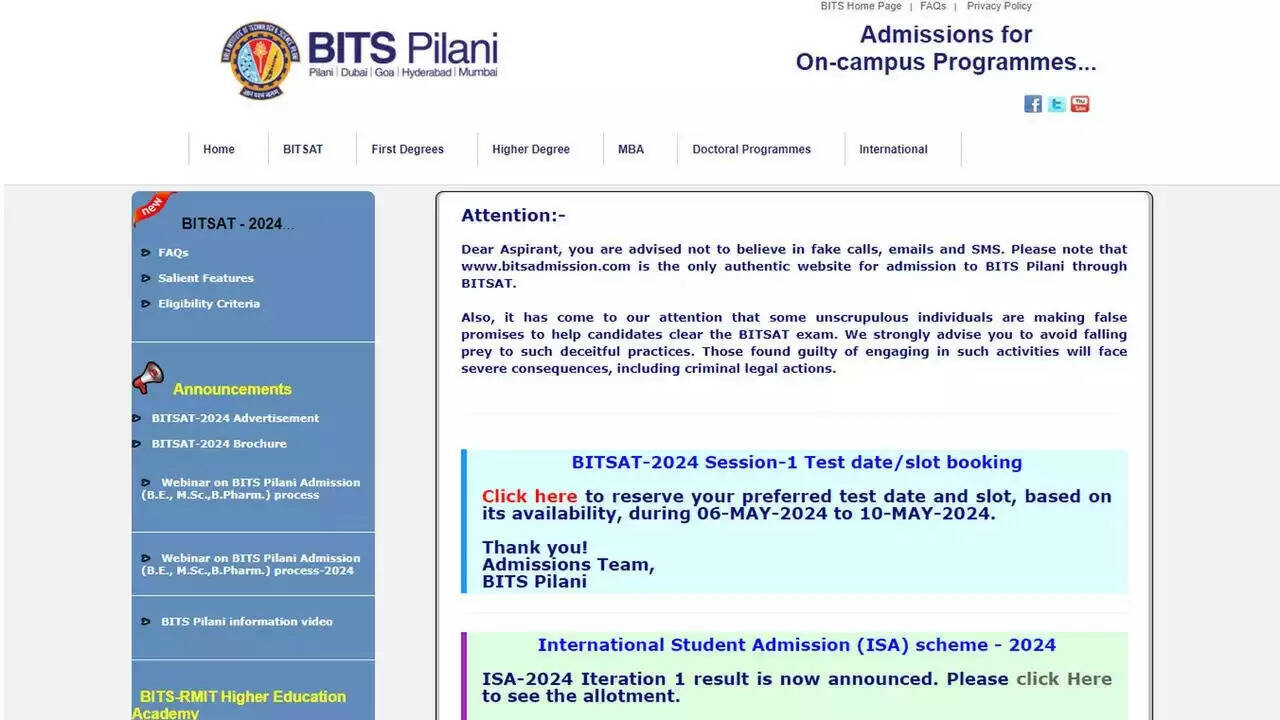Open BITSAT-2024 Brochure announcement

click(219, 444)
